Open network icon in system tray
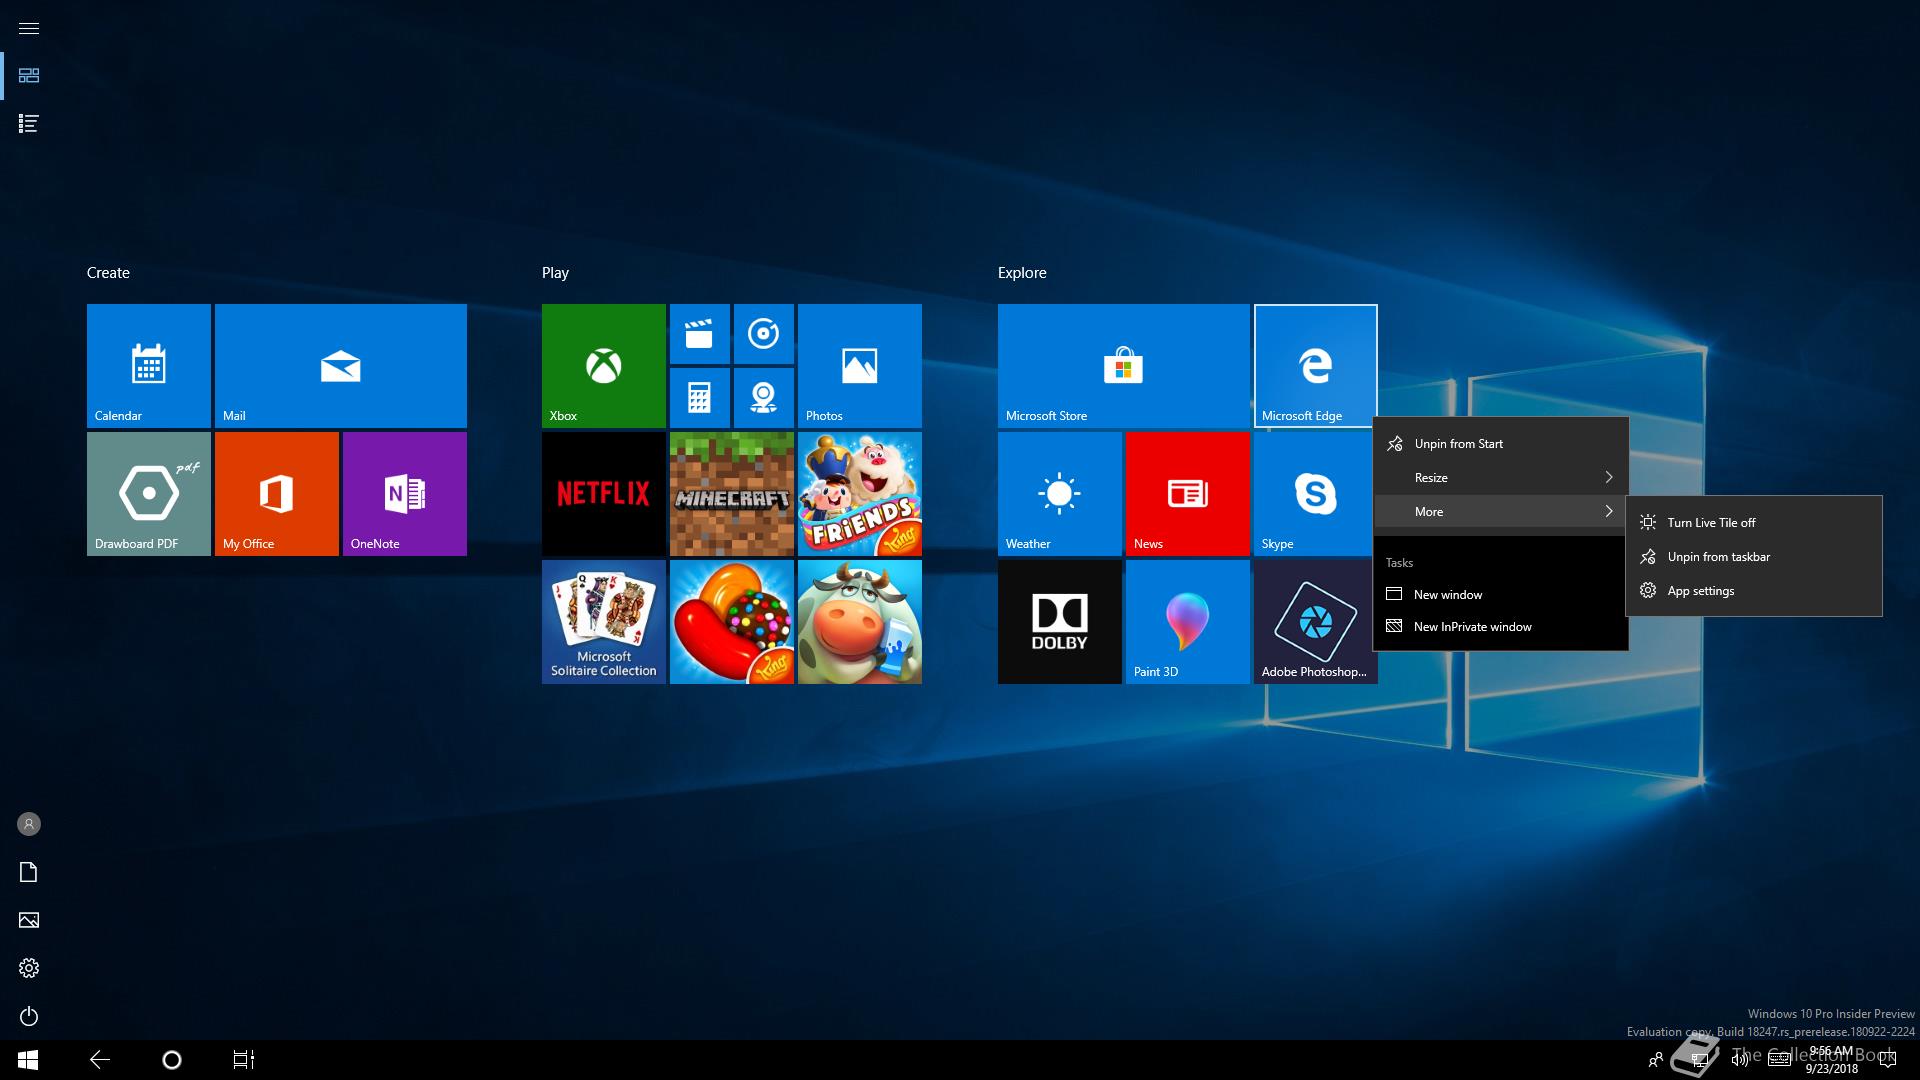This screenshot has height=1080, width=1920. click(x=1699, y=1060)
